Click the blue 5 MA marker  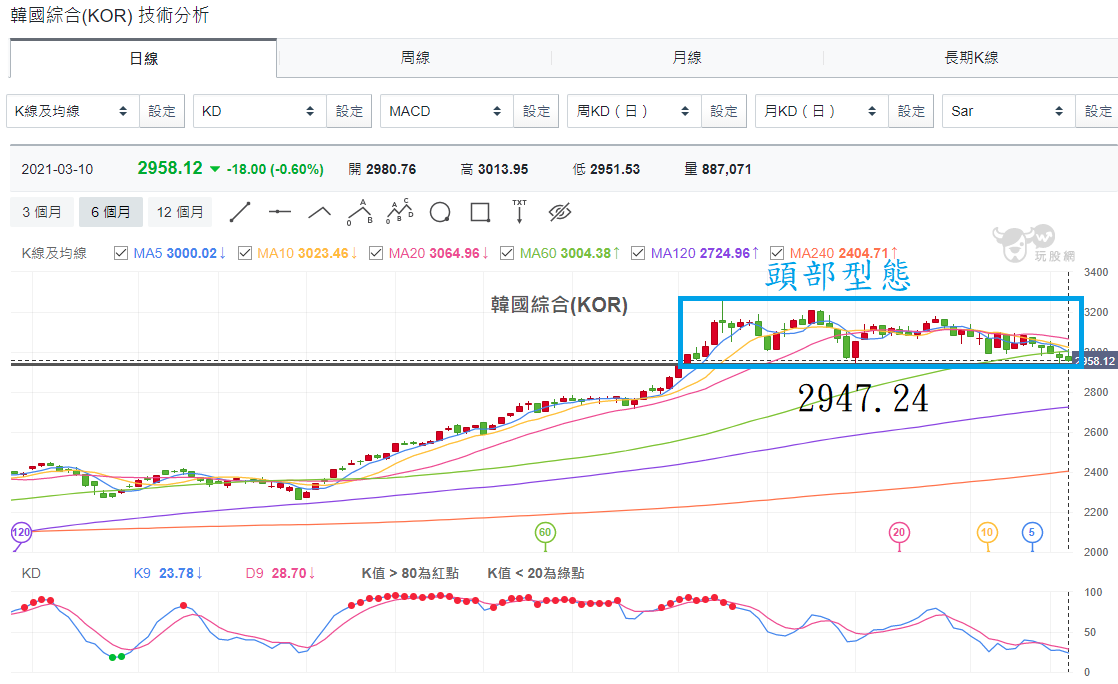click(x=1032, y=532)
